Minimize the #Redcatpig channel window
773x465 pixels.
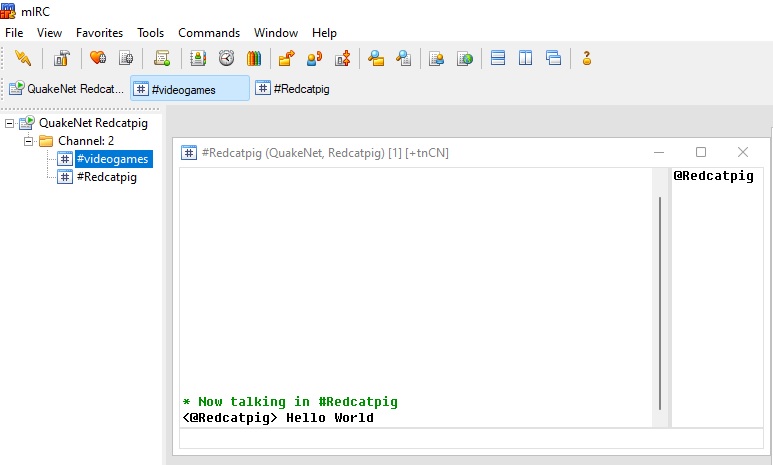[659, 152]
